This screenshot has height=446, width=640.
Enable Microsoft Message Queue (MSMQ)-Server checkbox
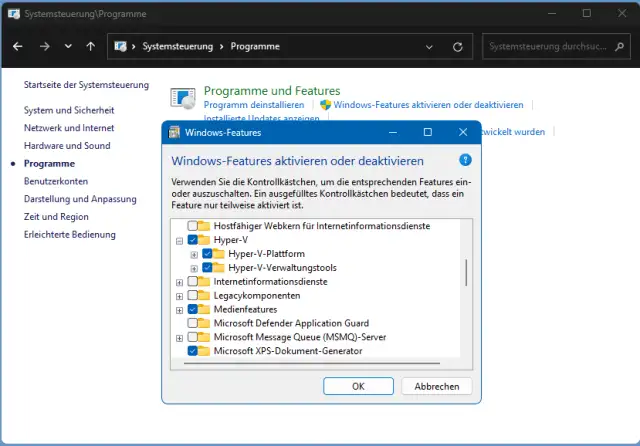[x=192, y=337]
